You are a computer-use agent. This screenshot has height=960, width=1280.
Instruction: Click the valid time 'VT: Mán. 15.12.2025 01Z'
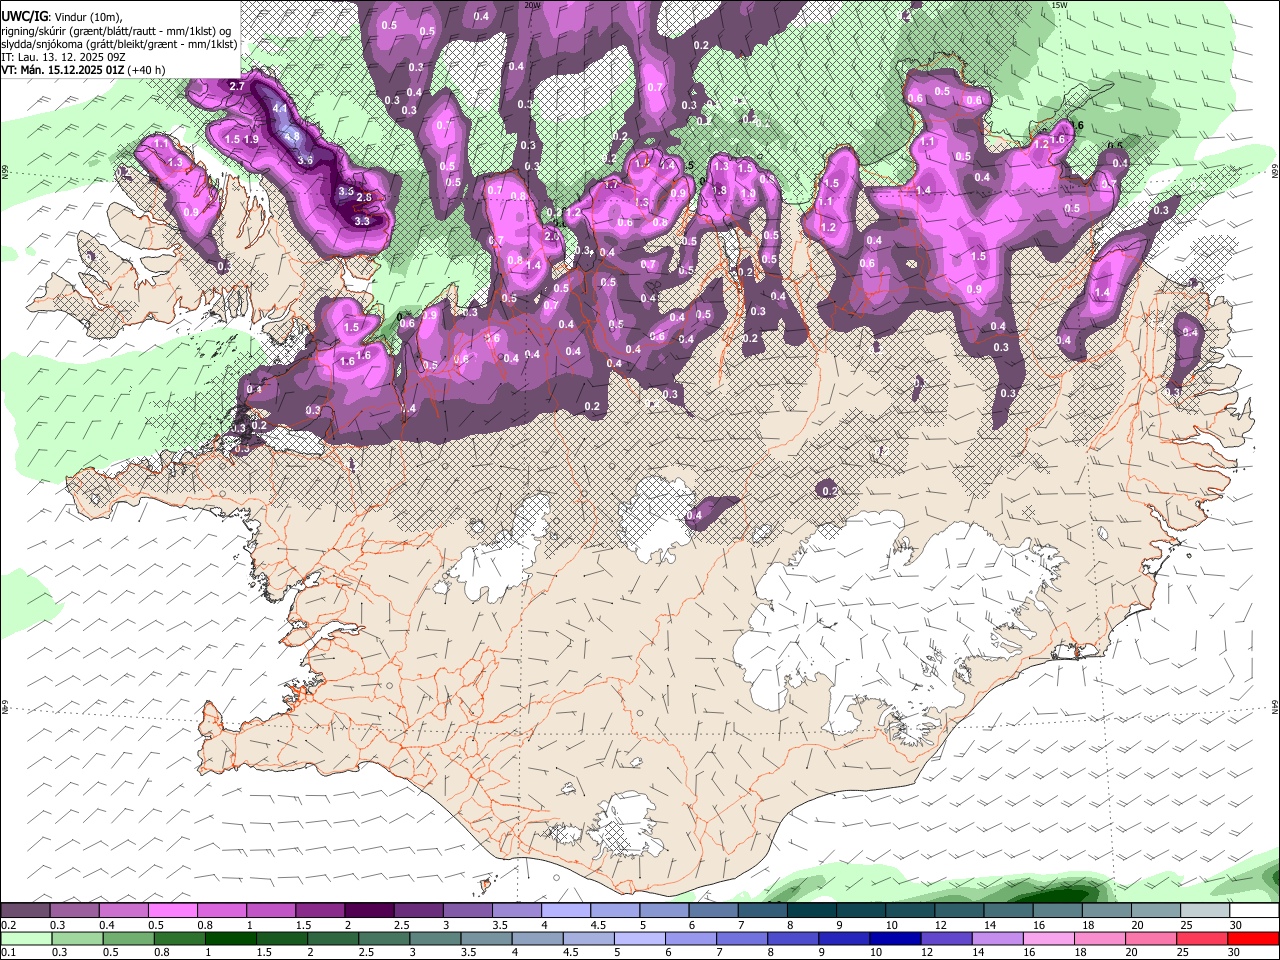pyautogui.click(x=63, y=70)
